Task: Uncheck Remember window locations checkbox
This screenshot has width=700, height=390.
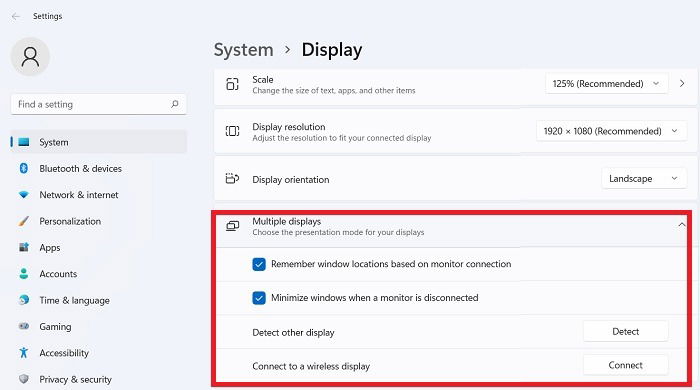Action: 259,264
